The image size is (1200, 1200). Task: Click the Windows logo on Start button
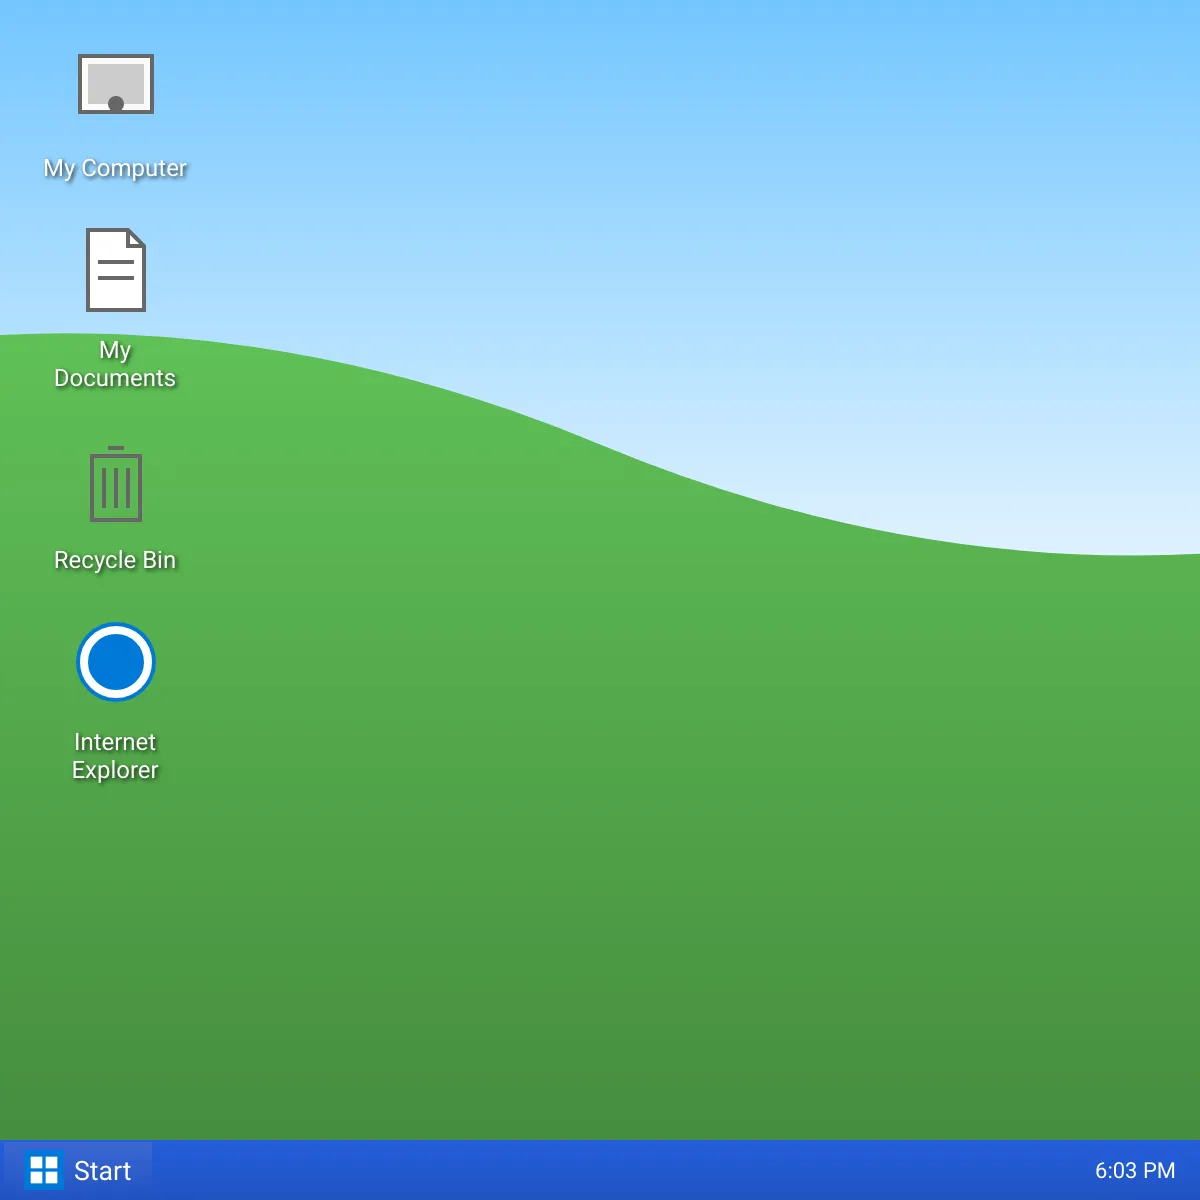pos(44,1170)
